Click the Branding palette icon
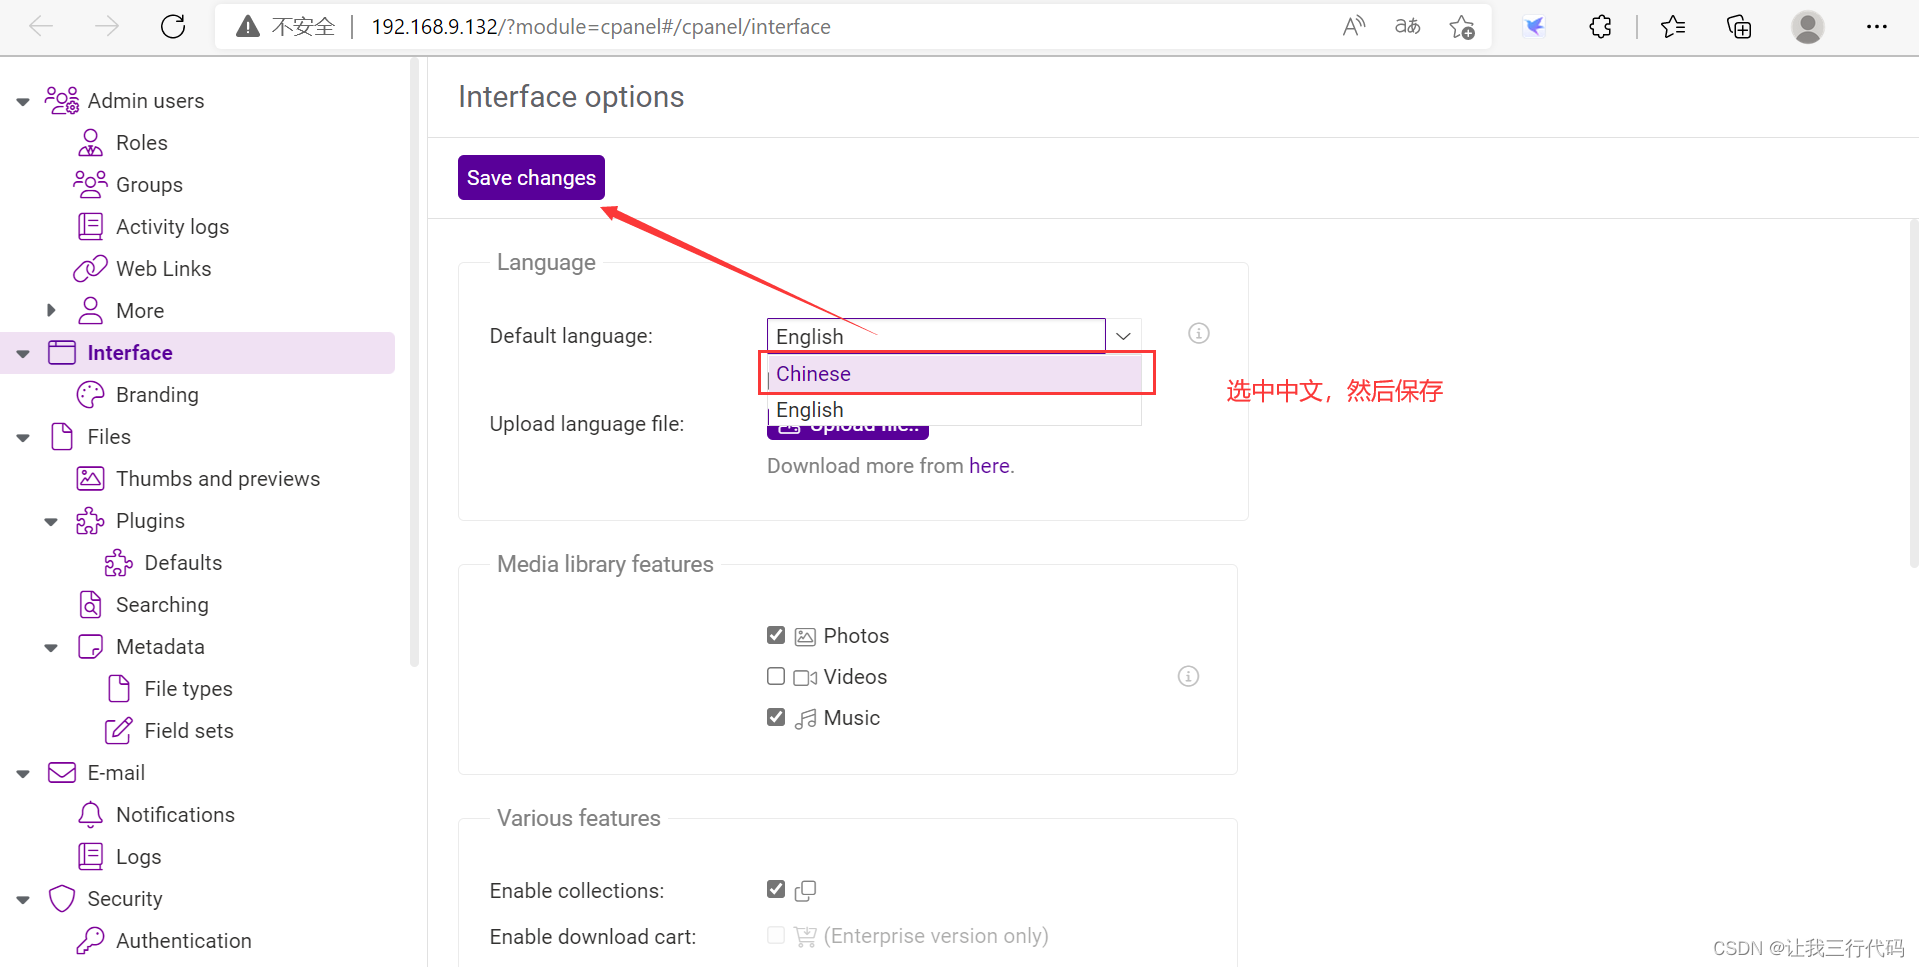This screenshot has height=967, width=1919. click(x=91, y=395)
